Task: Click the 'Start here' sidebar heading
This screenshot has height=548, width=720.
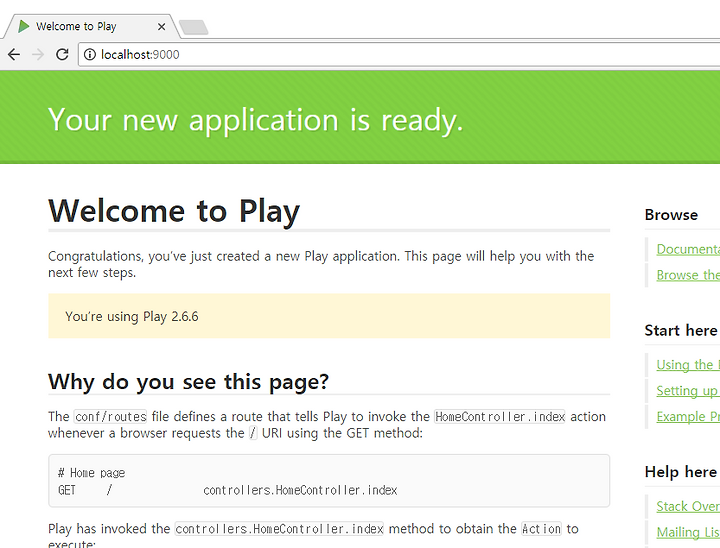Action: pos(681,331)
